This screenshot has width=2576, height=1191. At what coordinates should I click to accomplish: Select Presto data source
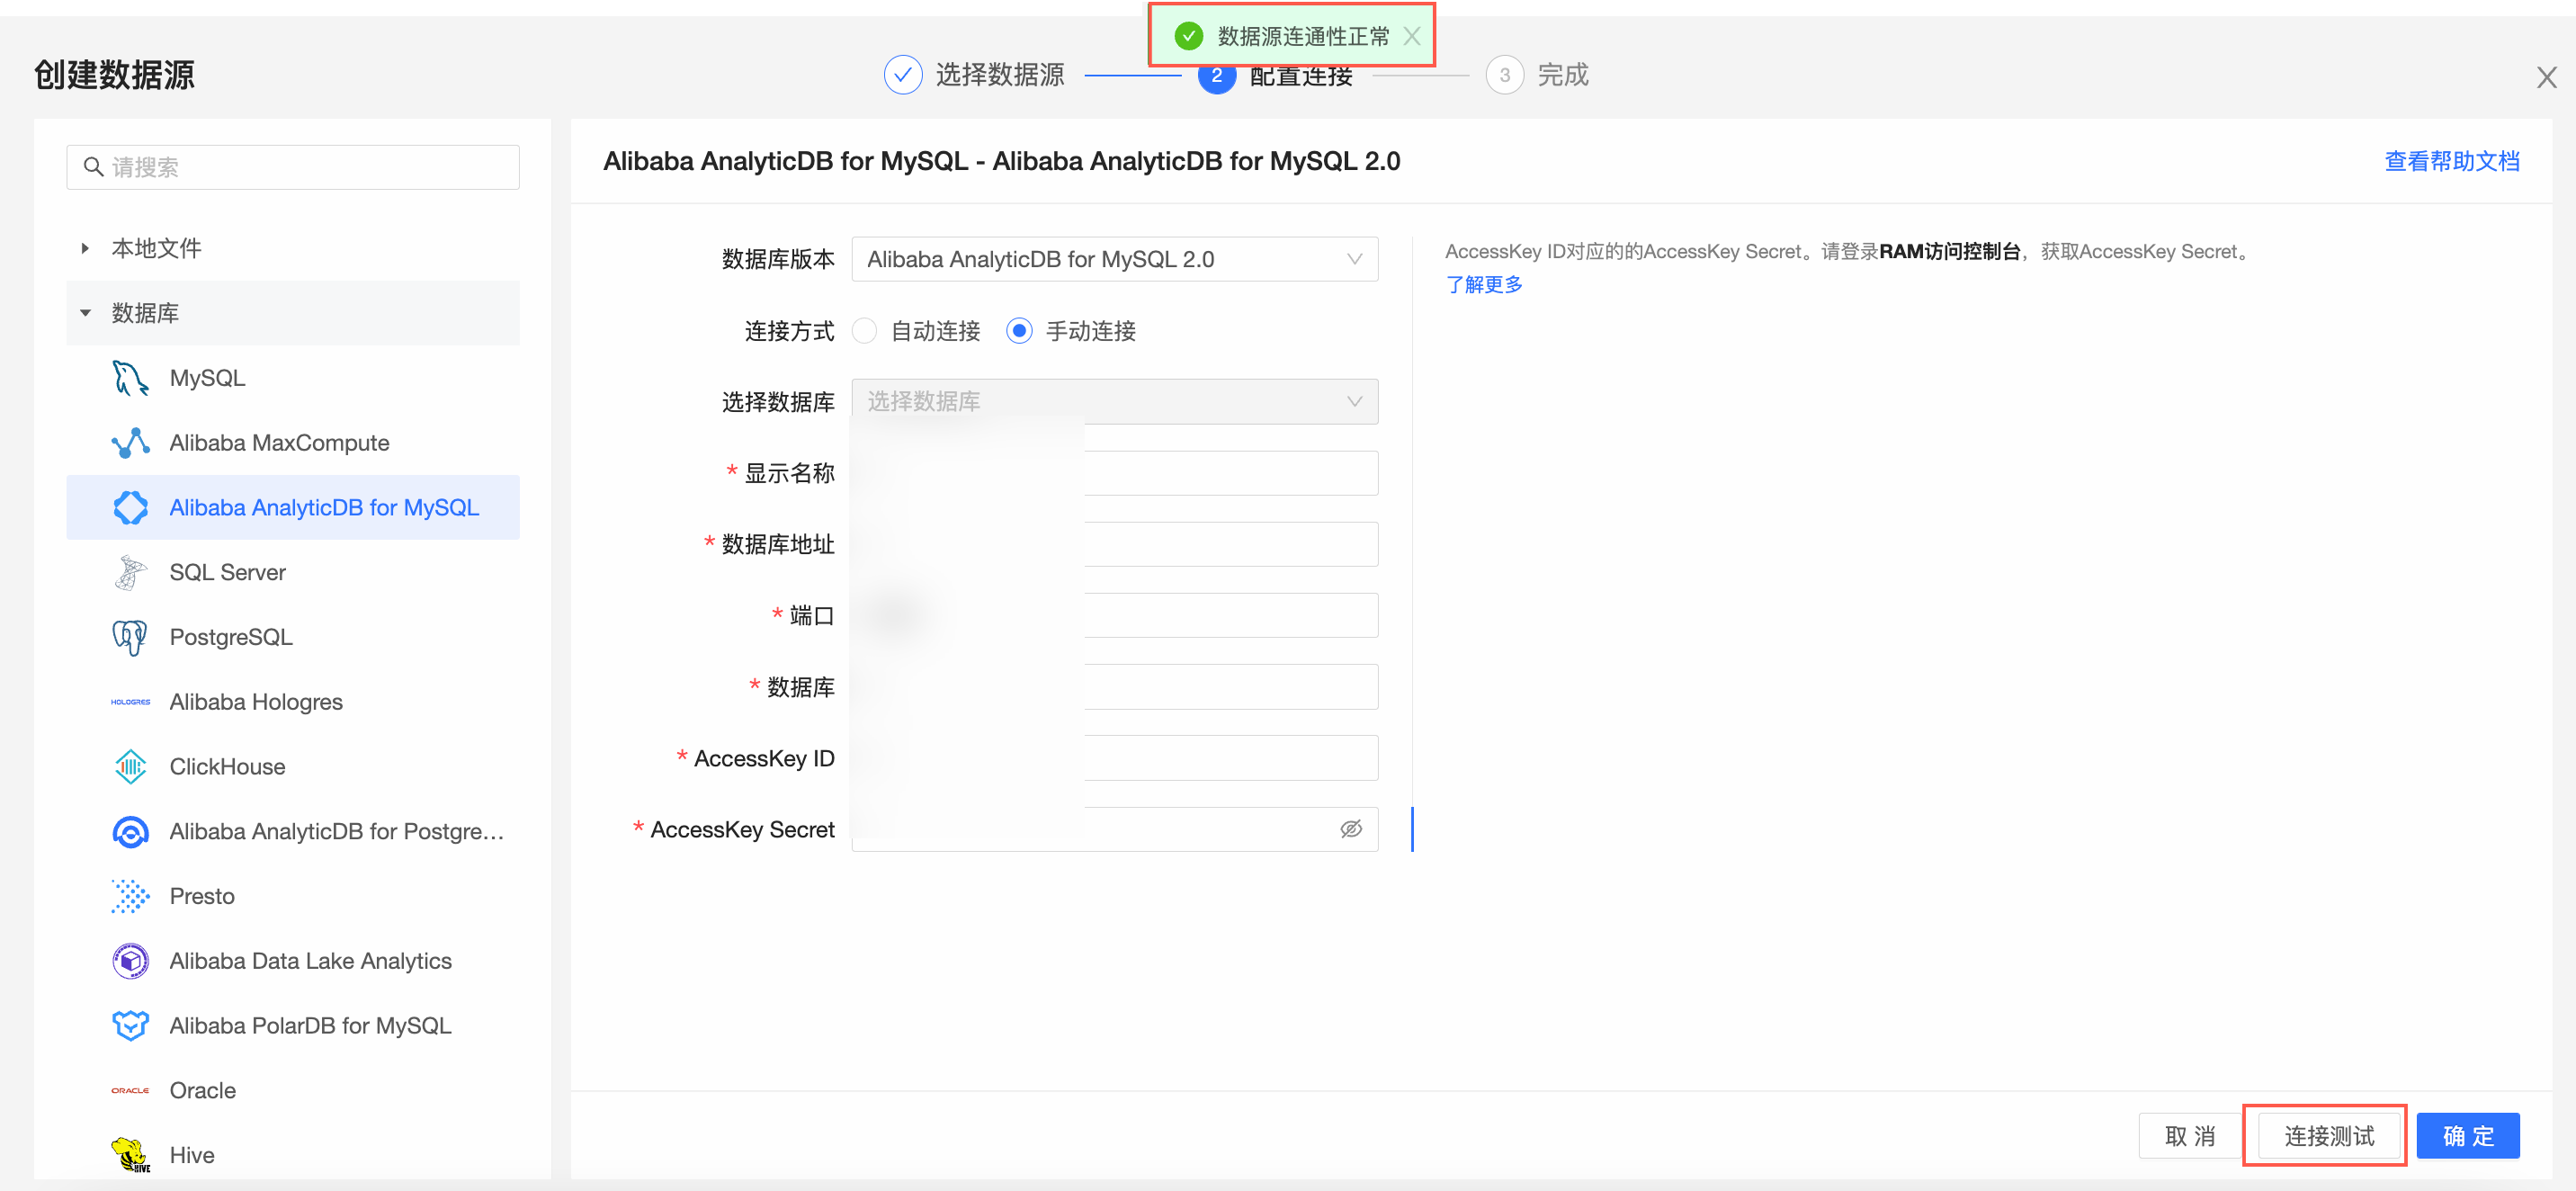(x=293, y=896)
